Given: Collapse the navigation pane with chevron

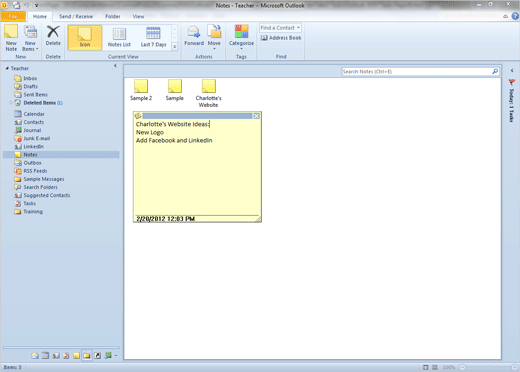Looking at the screenshot, I should pyautogui.click(x=115, y=66).
